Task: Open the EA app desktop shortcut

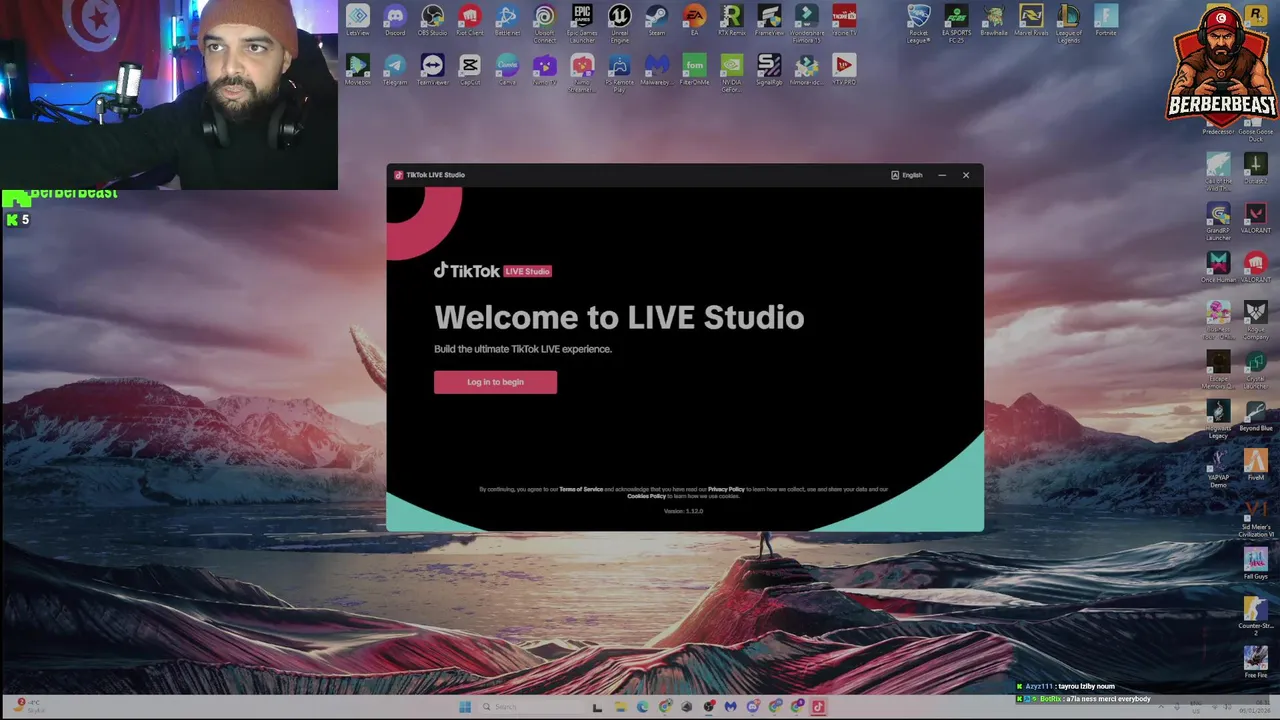Action: [694, 20]
